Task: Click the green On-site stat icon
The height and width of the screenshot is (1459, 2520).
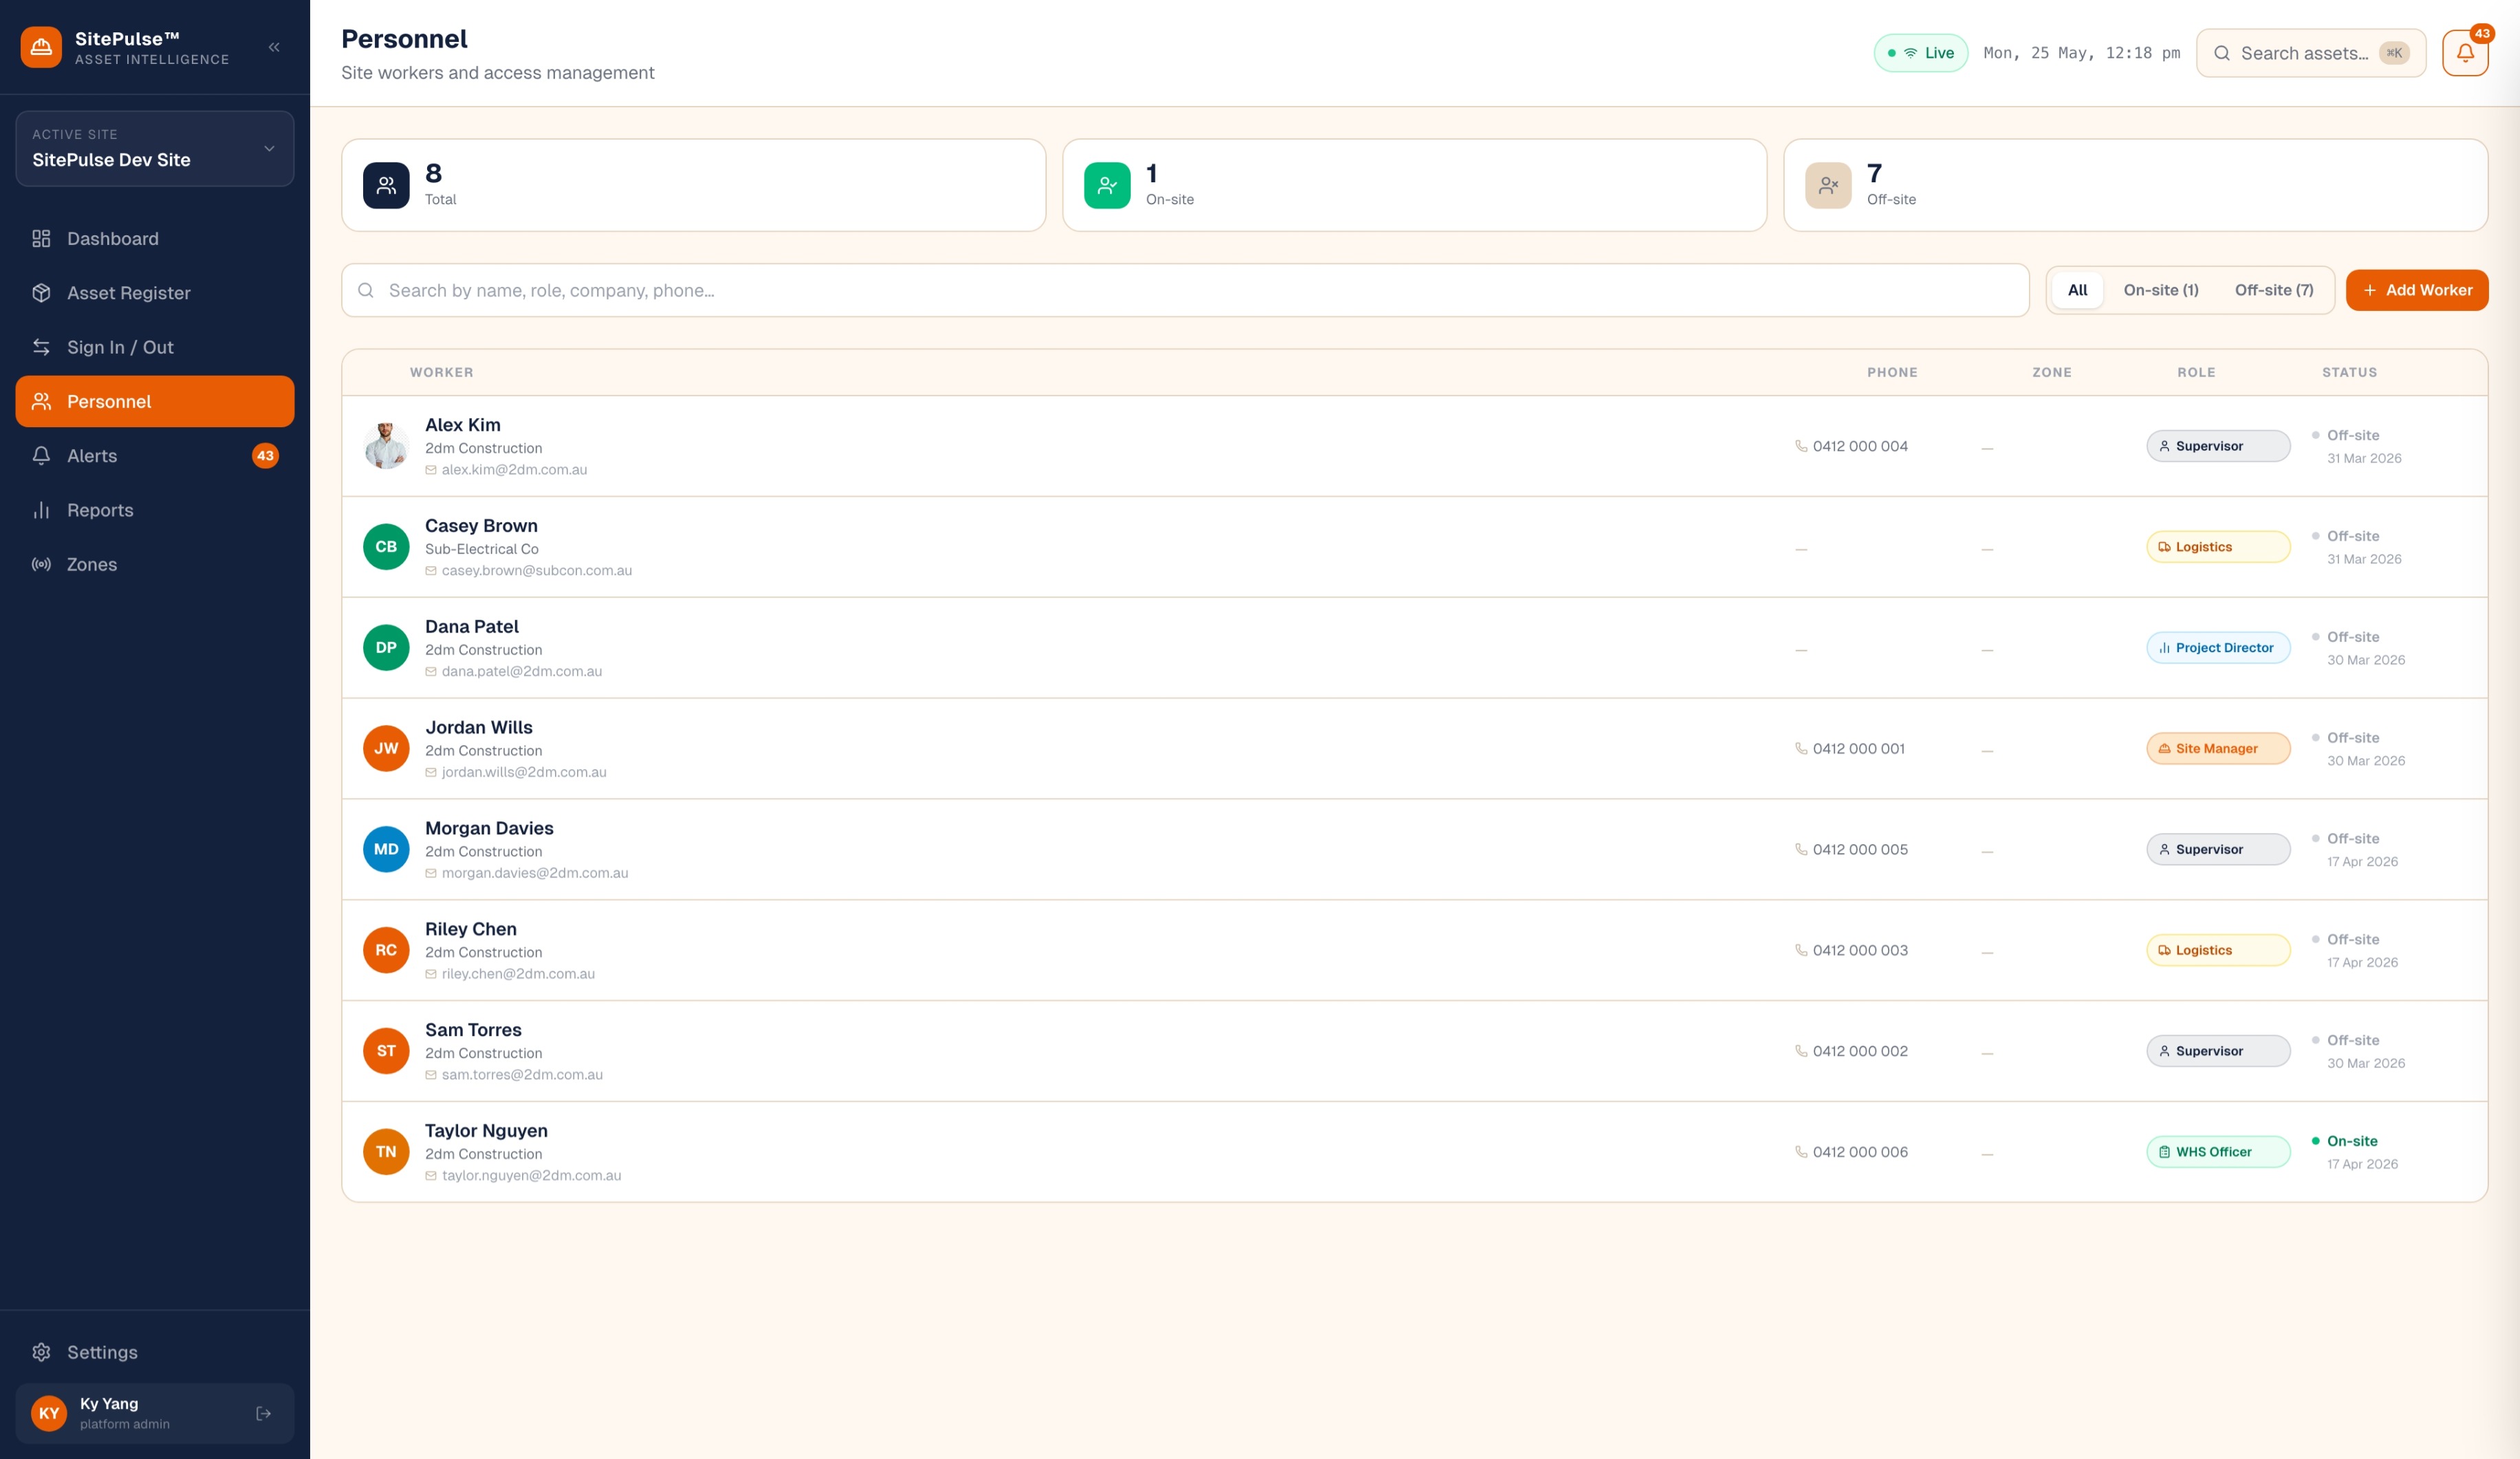Action: coord(1107,185)
